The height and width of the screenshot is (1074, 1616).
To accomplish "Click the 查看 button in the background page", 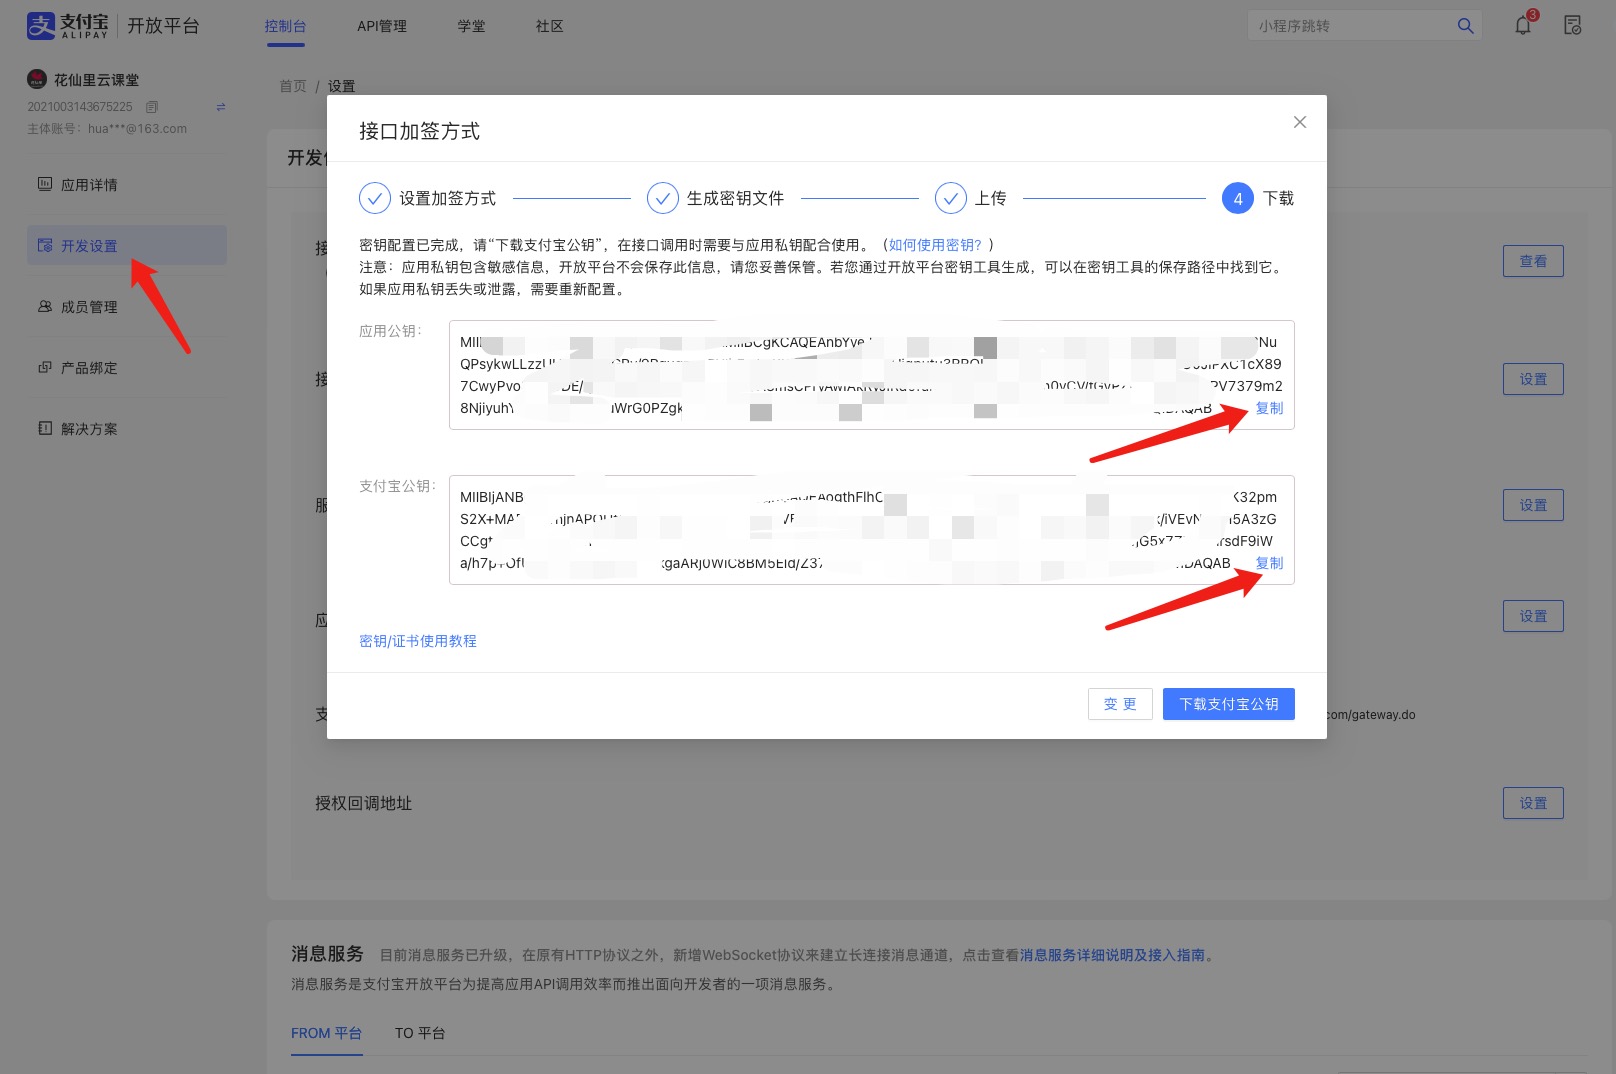I will 1533,261.
